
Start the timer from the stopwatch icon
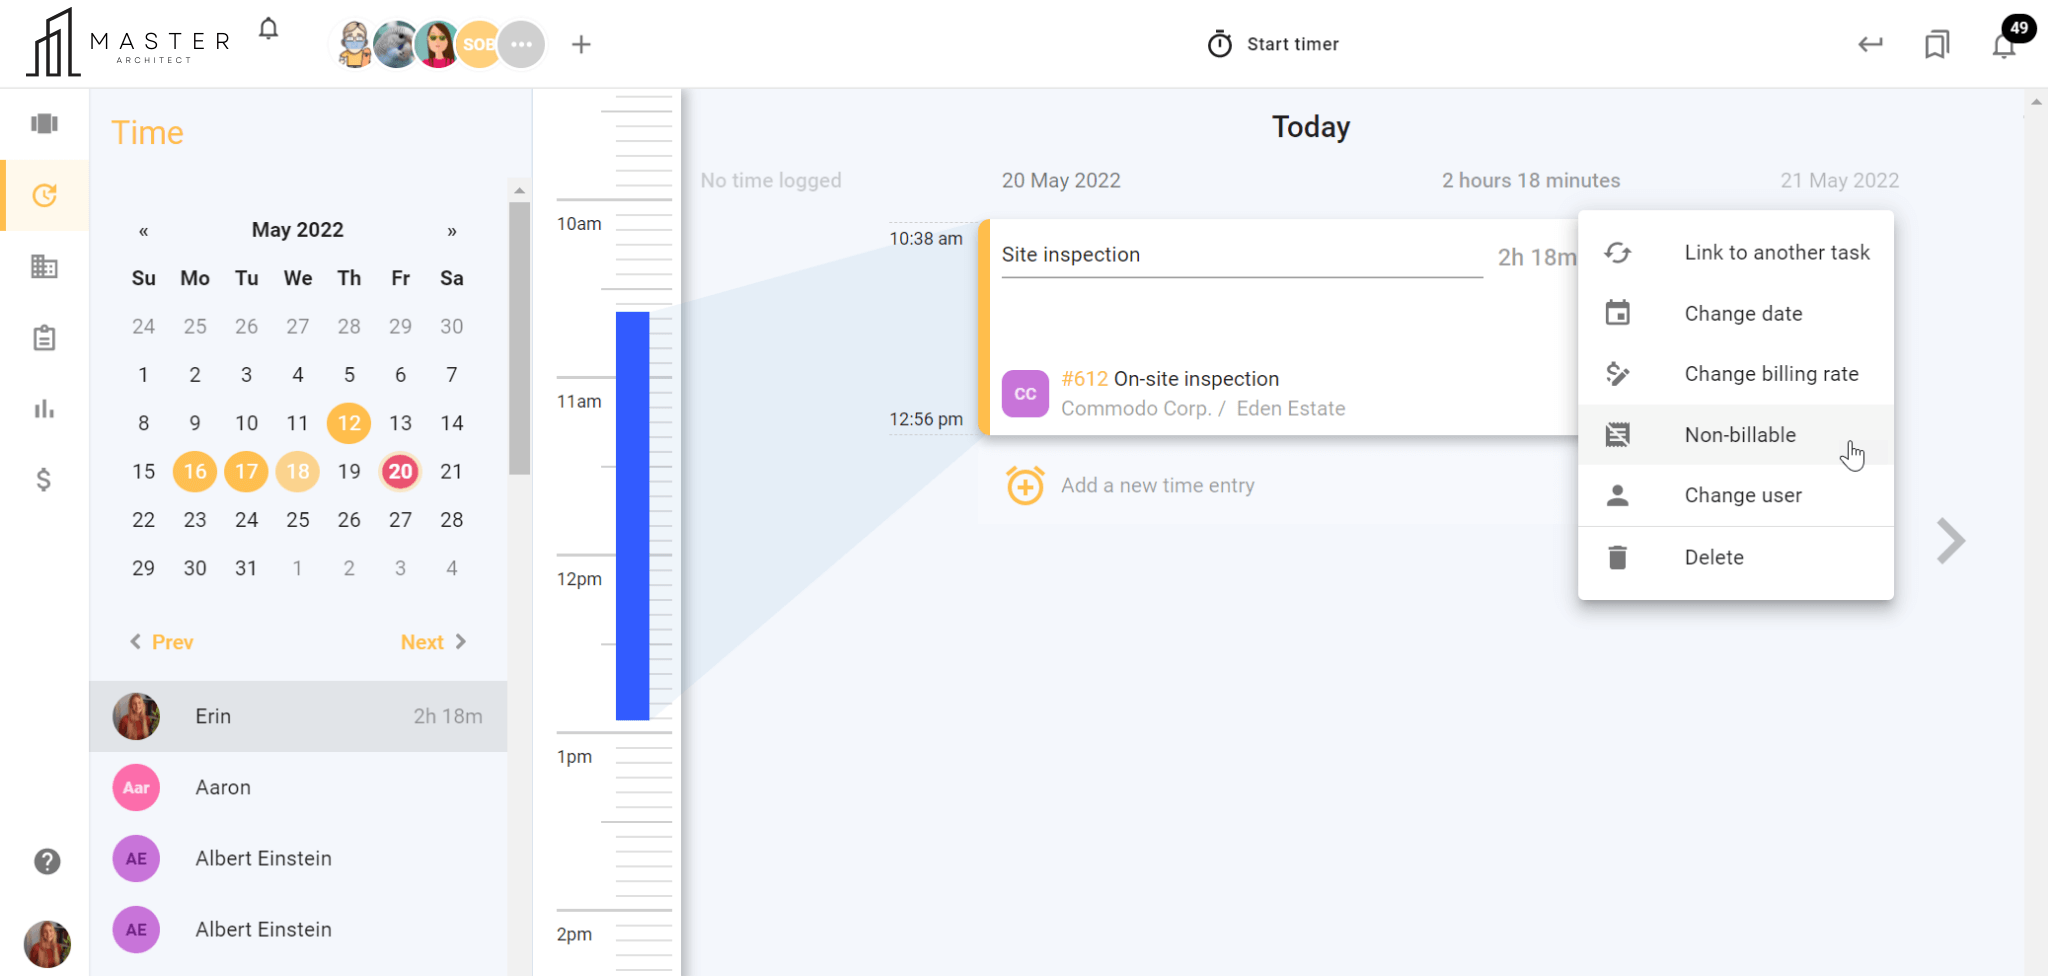pyautogui.click(x=1219, y=44)
